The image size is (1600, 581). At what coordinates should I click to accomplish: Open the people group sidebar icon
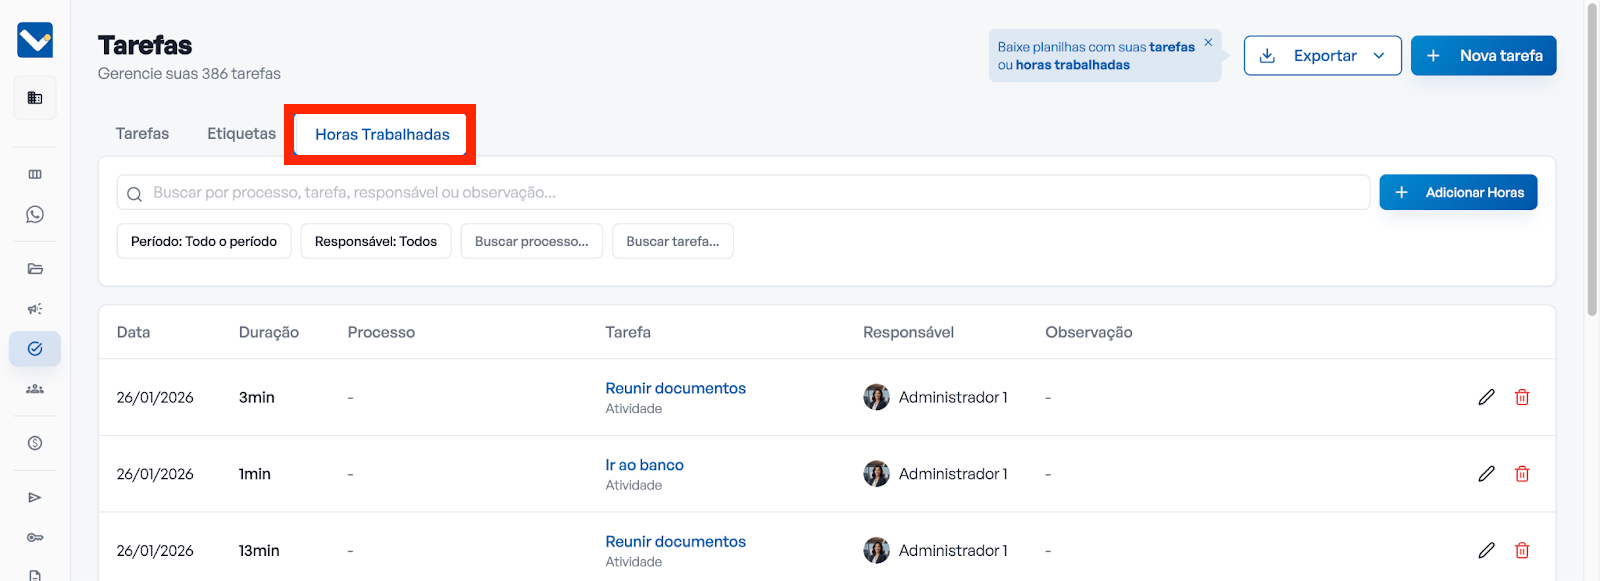35,389
